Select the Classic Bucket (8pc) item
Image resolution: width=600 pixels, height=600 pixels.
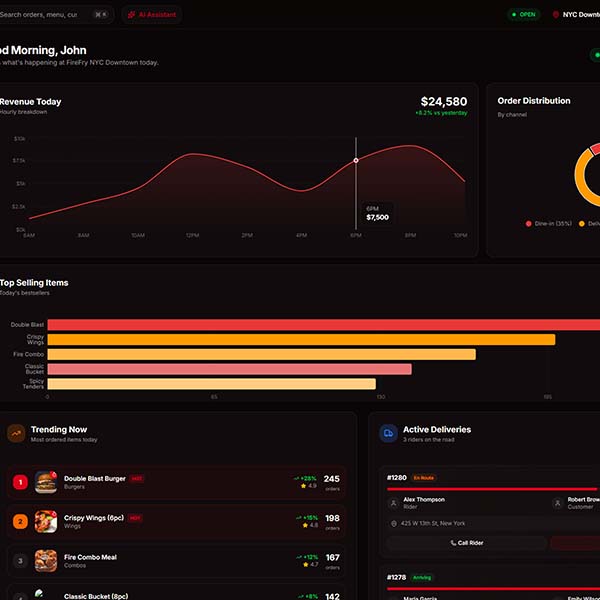(x=176, y=592)
